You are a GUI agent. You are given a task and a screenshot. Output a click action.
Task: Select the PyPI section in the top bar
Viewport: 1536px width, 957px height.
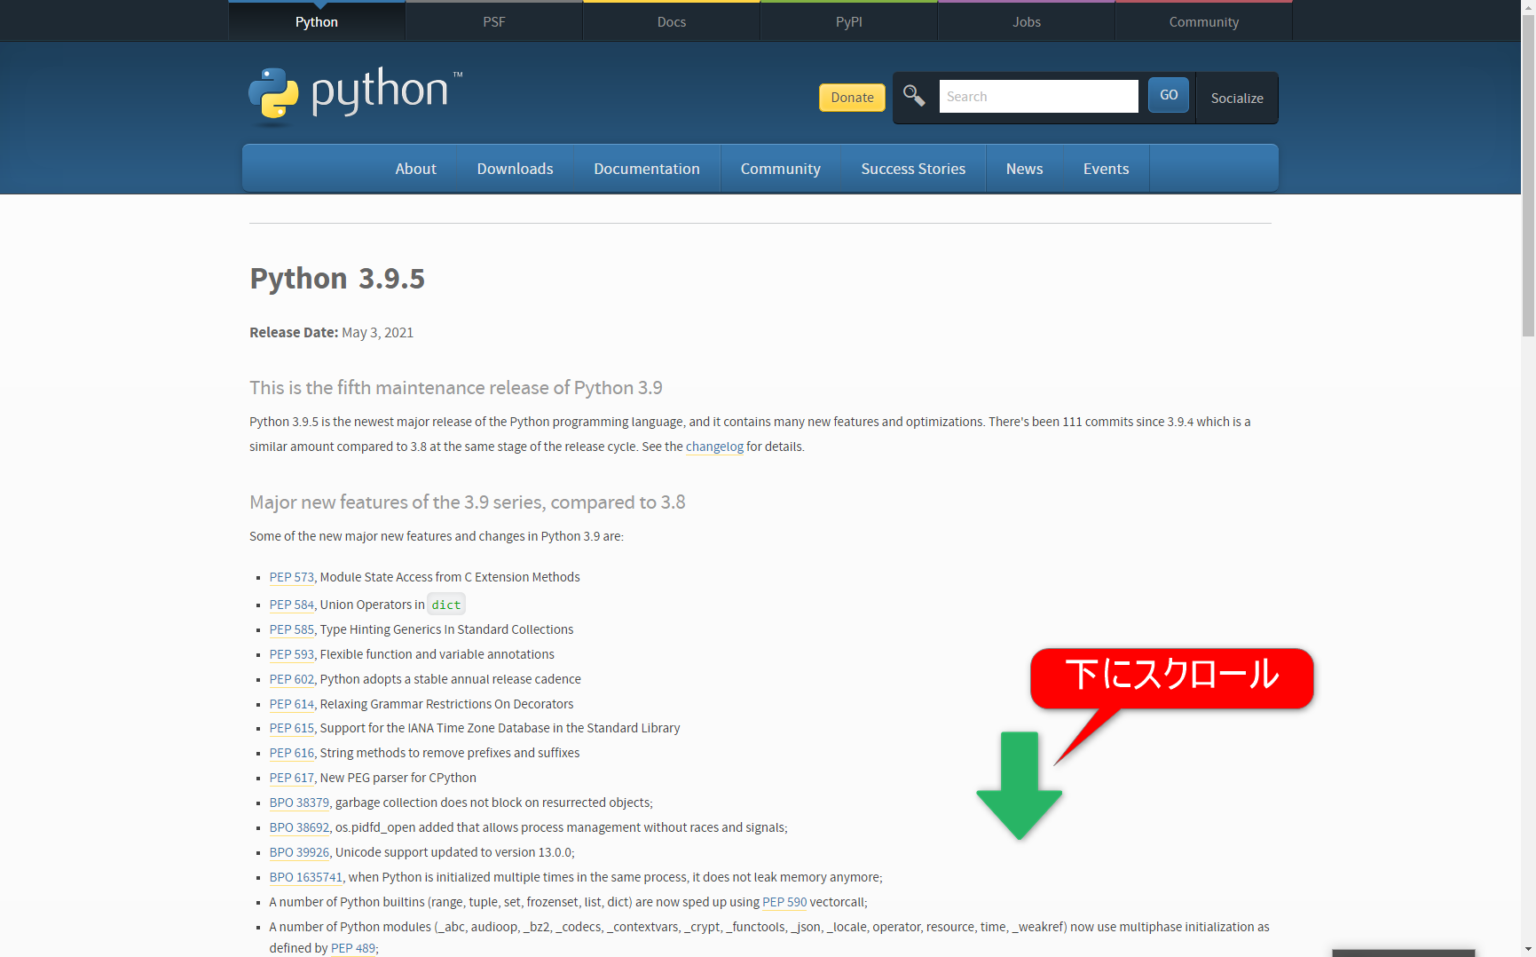[x=848, y=21]
